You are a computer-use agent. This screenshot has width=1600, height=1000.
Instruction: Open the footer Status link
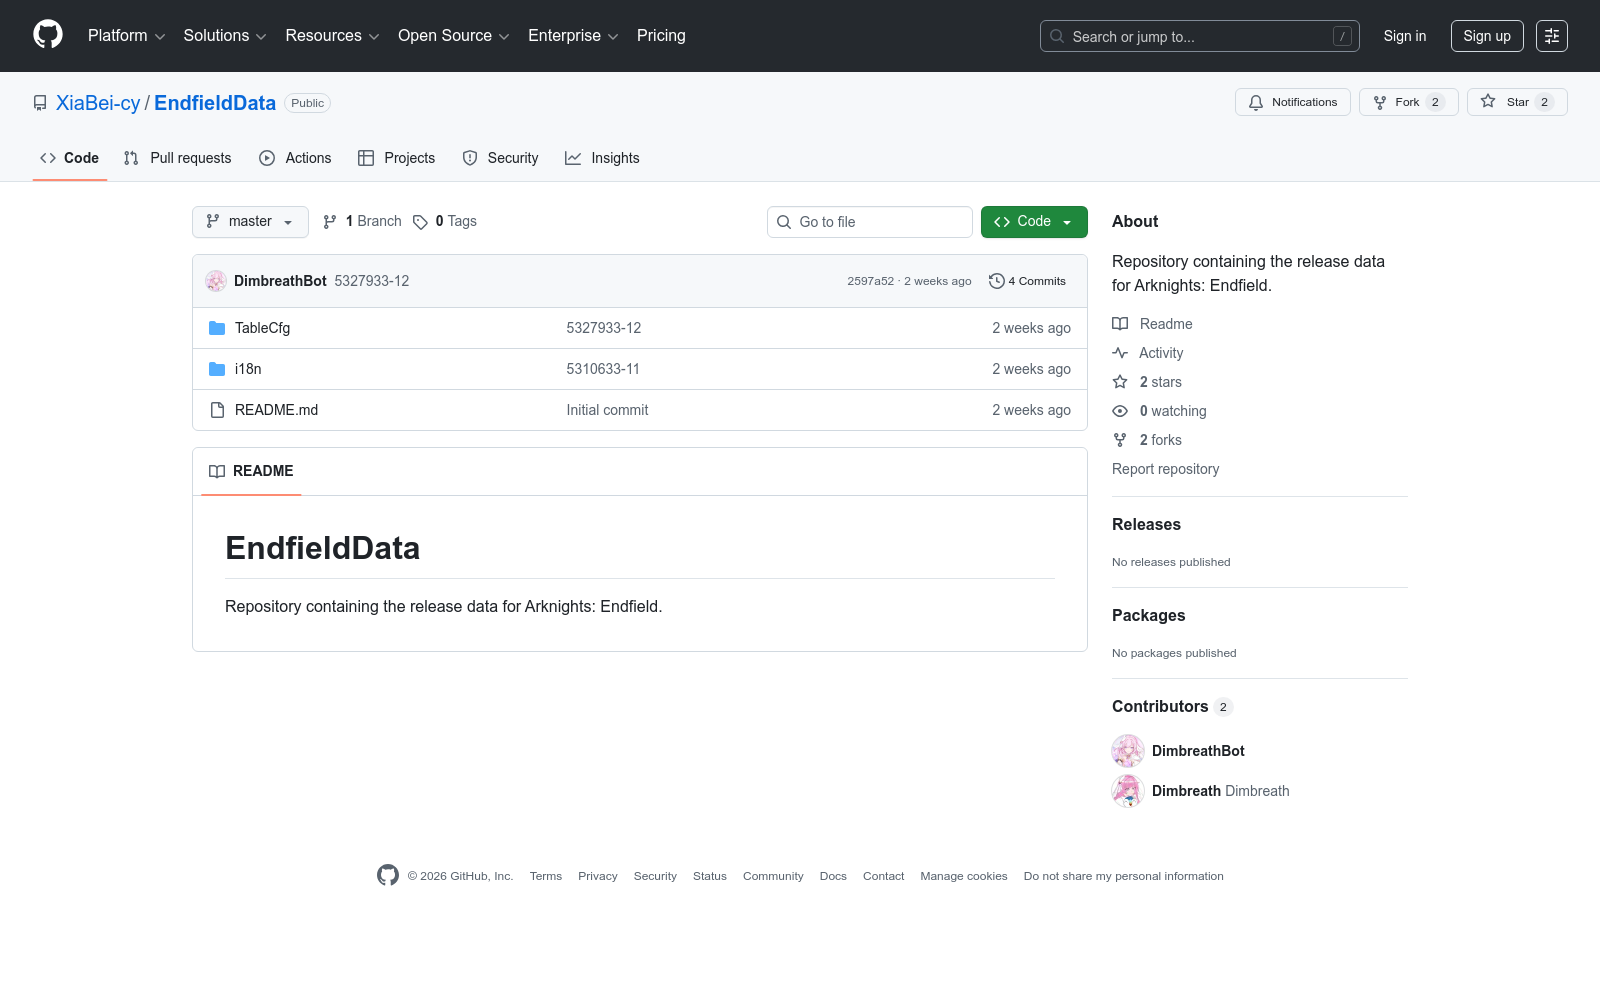(x=710, y=876)
